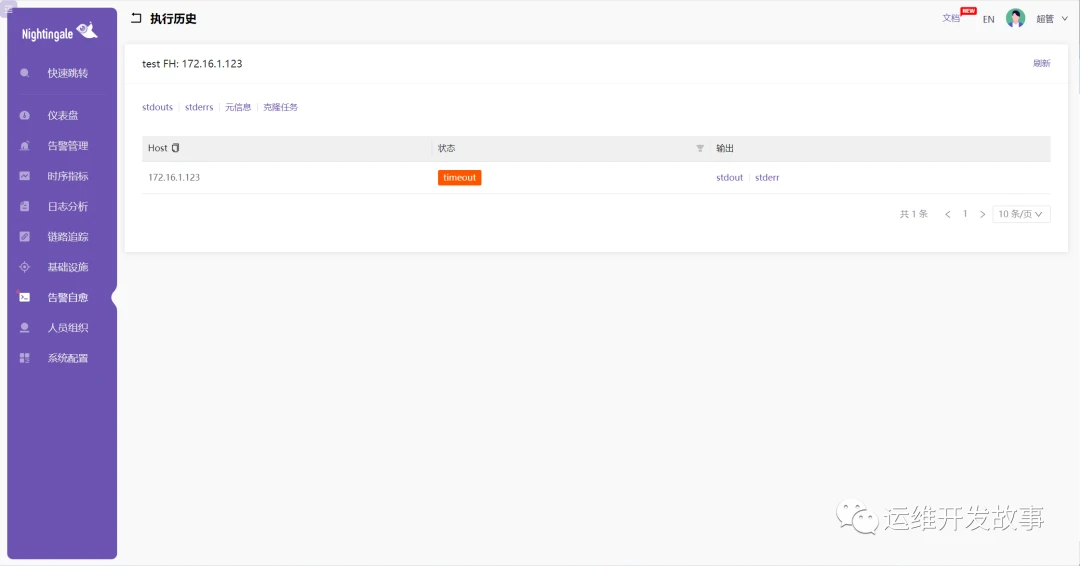
Task: Open the 状态 column filter icon
Action: point(700,148)
